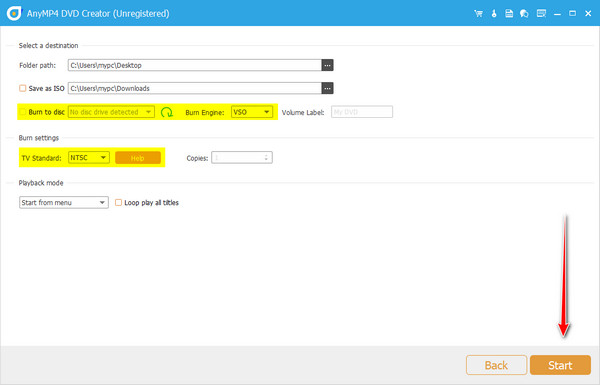Browse for the Folder path location

(327, 65)
